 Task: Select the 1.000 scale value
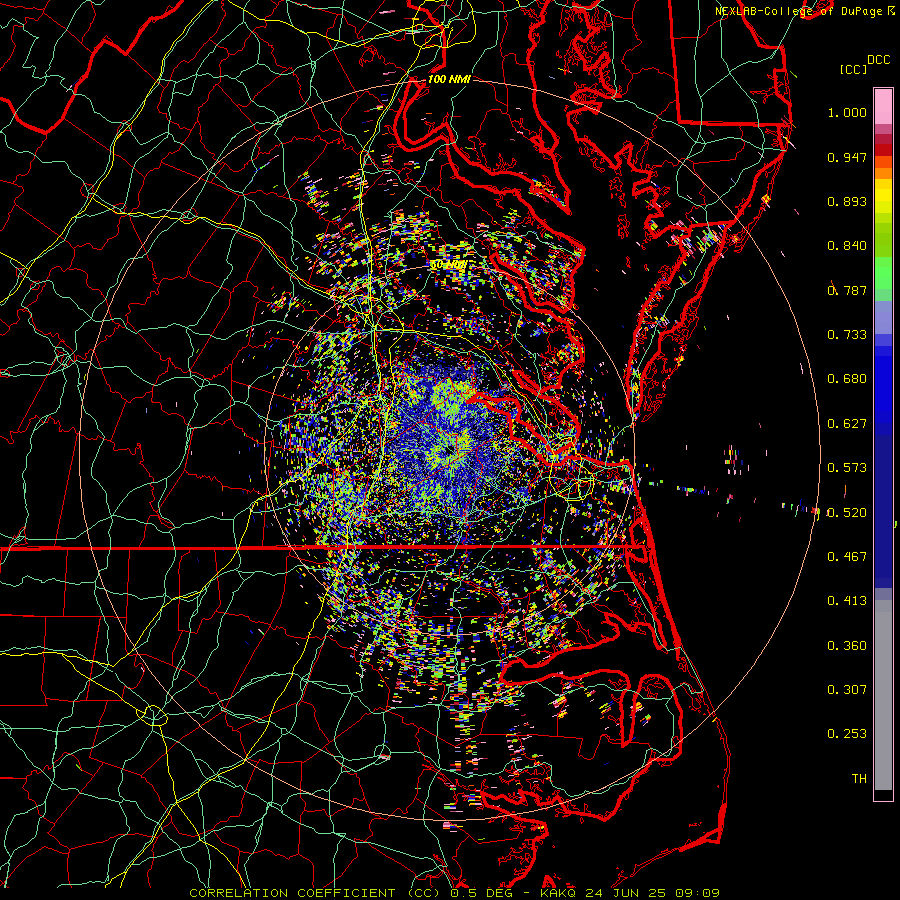[847, 112]
